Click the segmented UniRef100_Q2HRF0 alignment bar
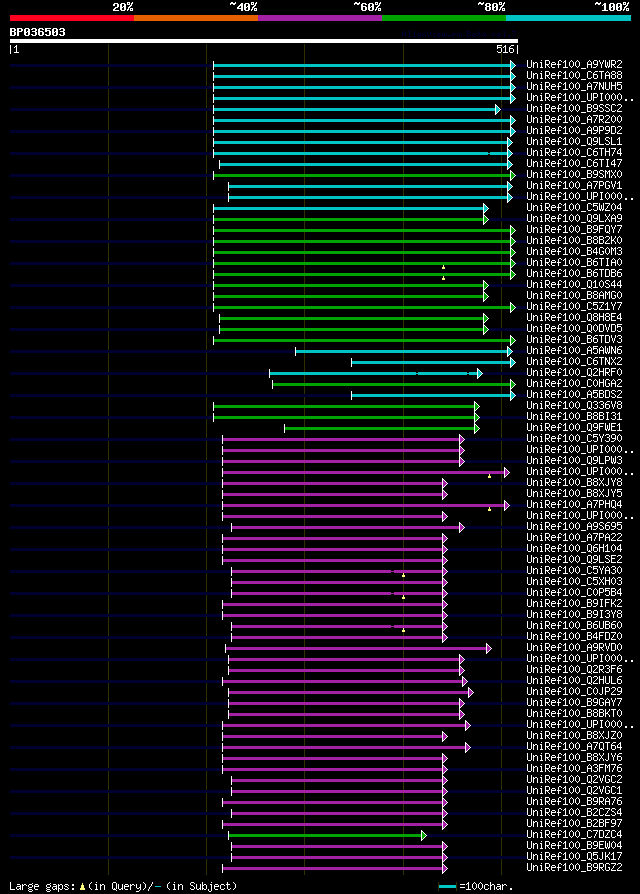The width and height of the screenshot is (640, 894). (376, 373)
